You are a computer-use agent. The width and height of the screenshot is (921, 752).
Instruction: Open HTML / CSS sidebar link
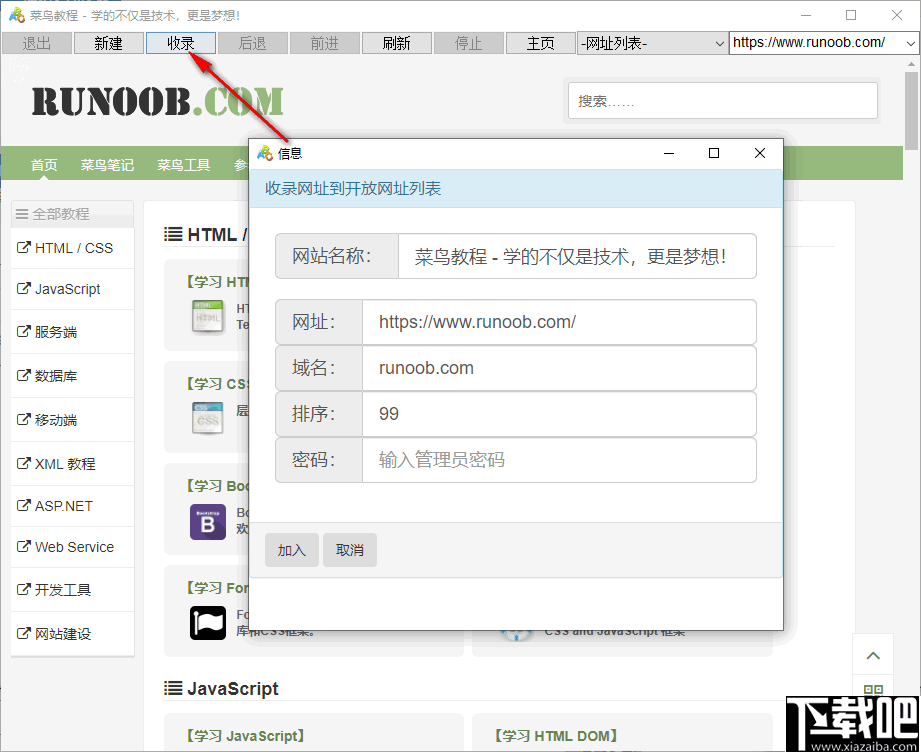(x=72, y=248)
